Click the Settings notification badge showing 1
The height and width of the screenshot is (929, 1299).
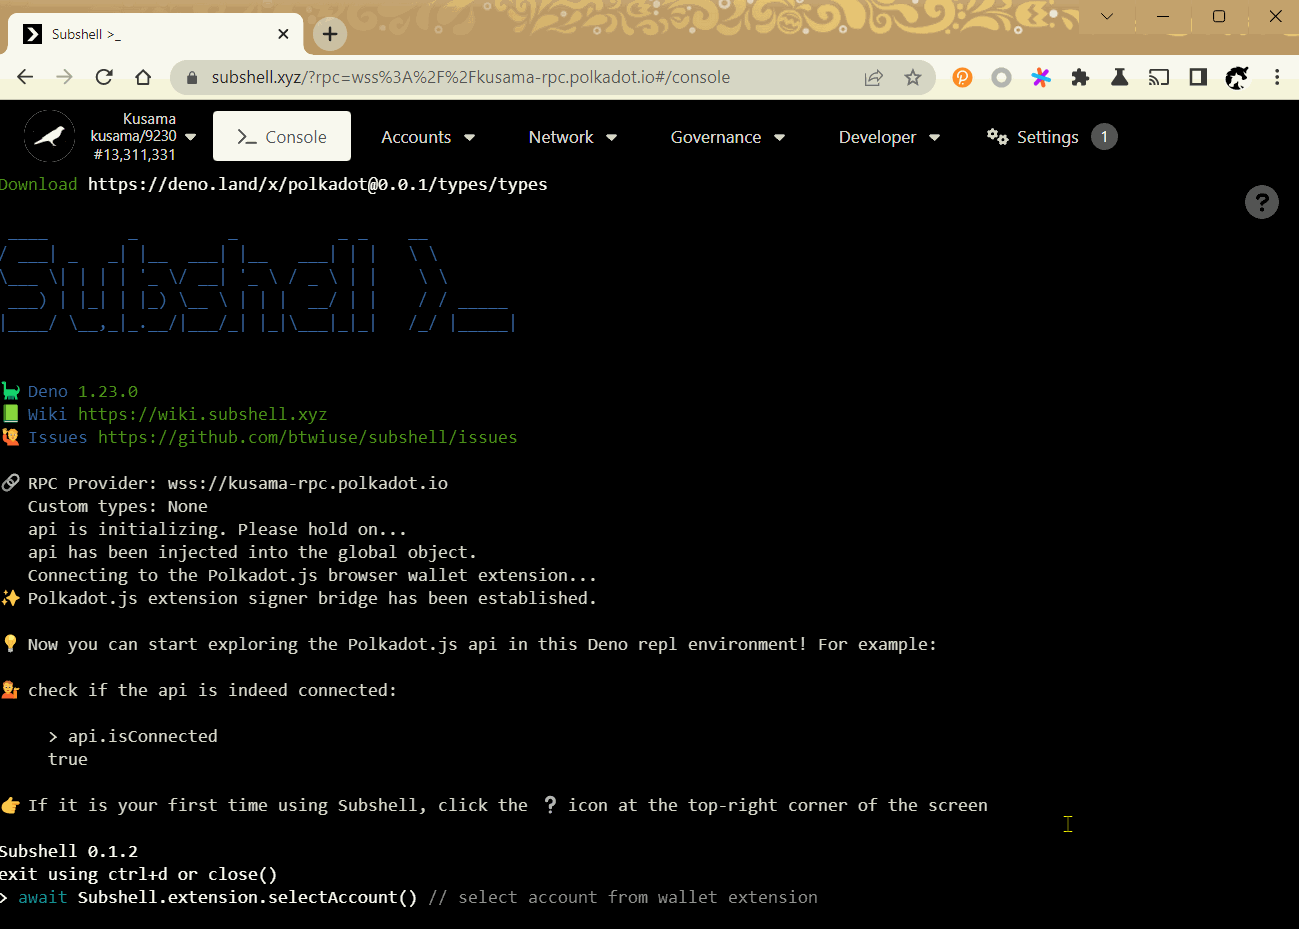[x=1104, y=136]
